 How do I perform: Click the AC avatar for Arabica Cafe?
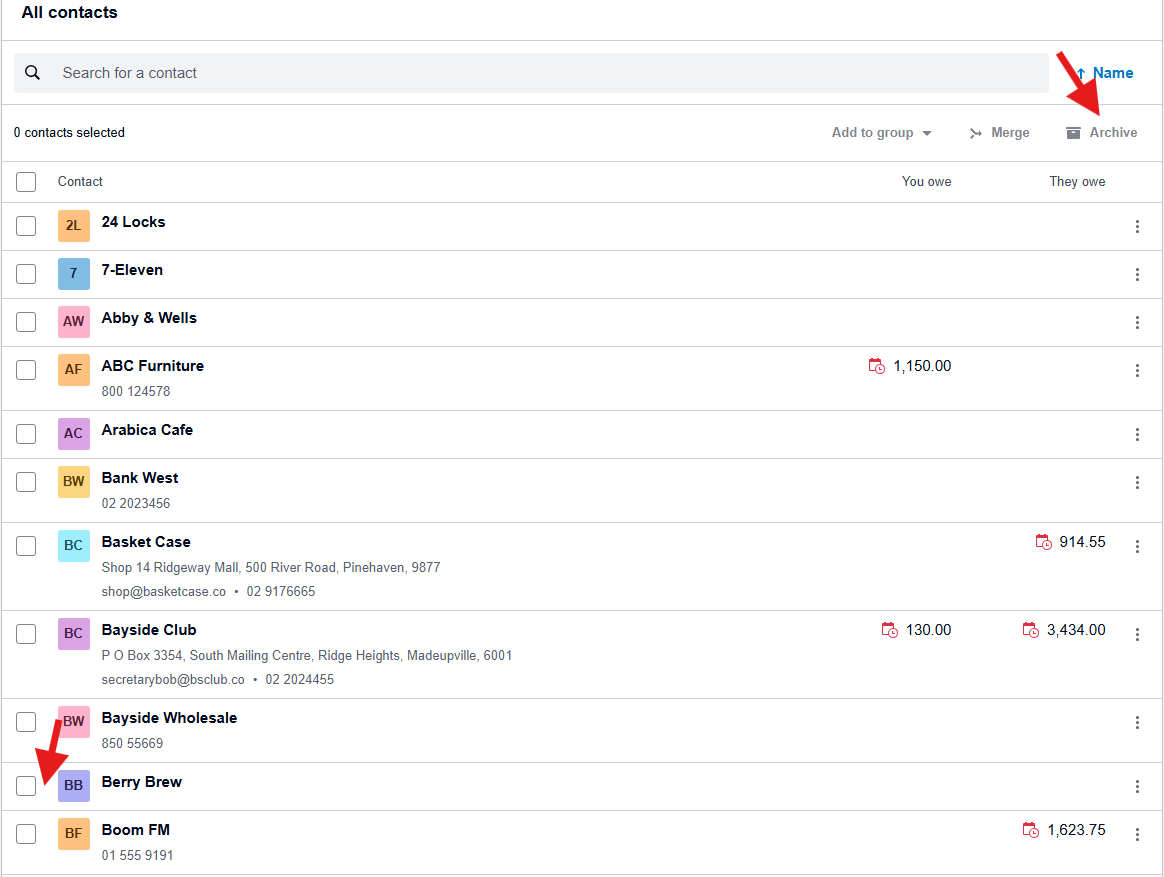tap(73, 434)
